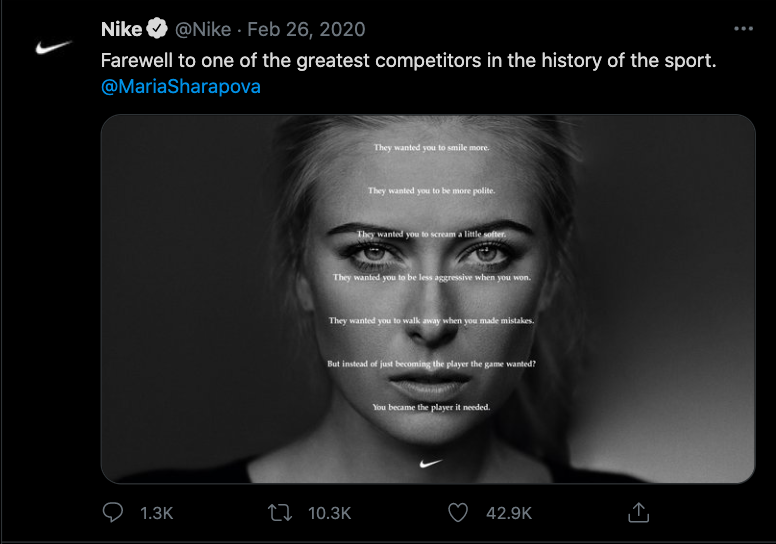This screenshot has width=776, height=544.
Task: Hit the retweet arrows icon
Action: [x=280, y=512]
